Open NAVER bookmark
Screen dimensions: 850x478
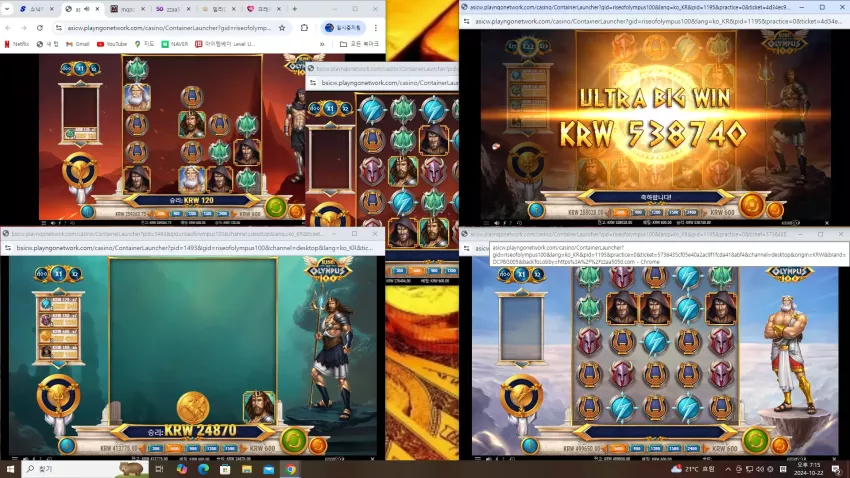(175, 44)
